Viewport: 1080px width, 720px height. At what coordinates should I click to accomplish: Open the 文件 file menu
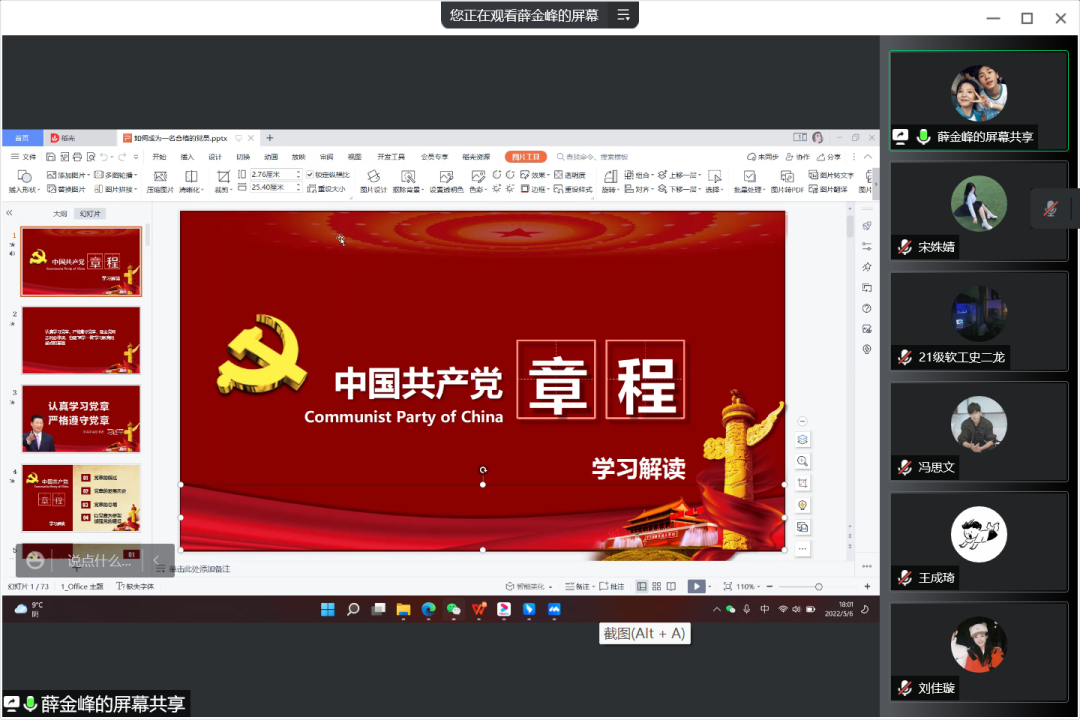click(x=24, y=157)
